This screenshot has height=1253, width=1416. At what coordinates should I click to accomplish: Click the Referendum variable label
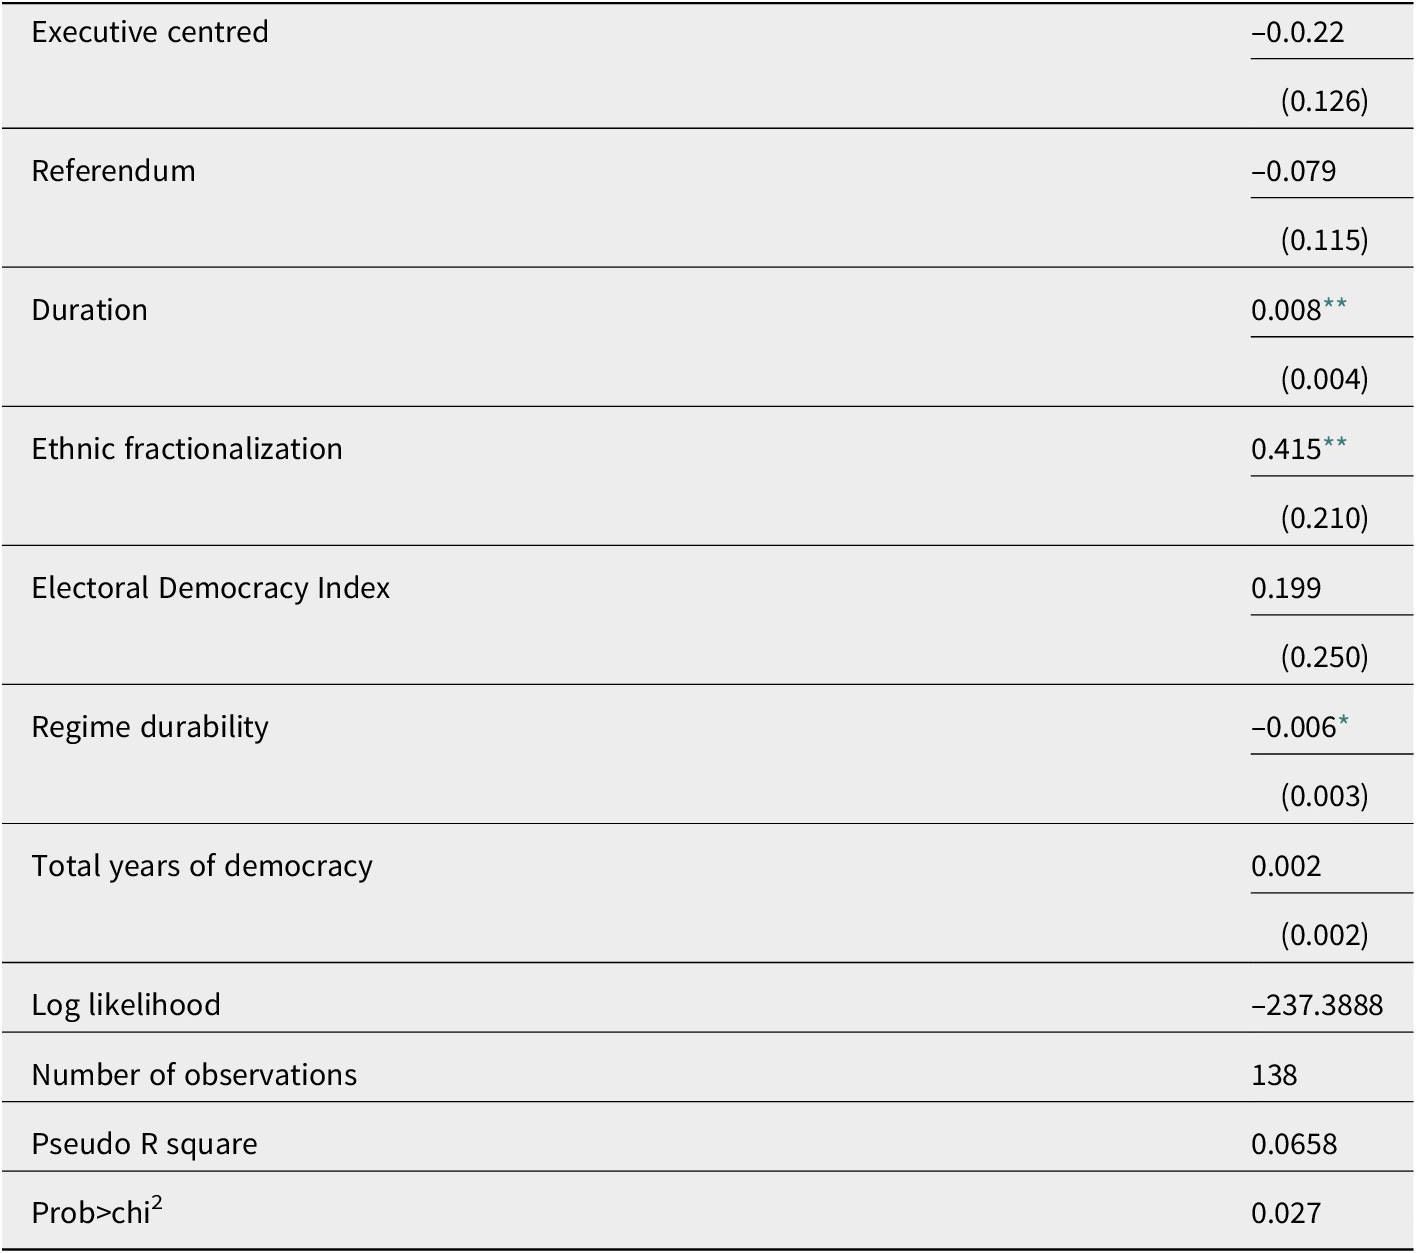pos(113,171)
